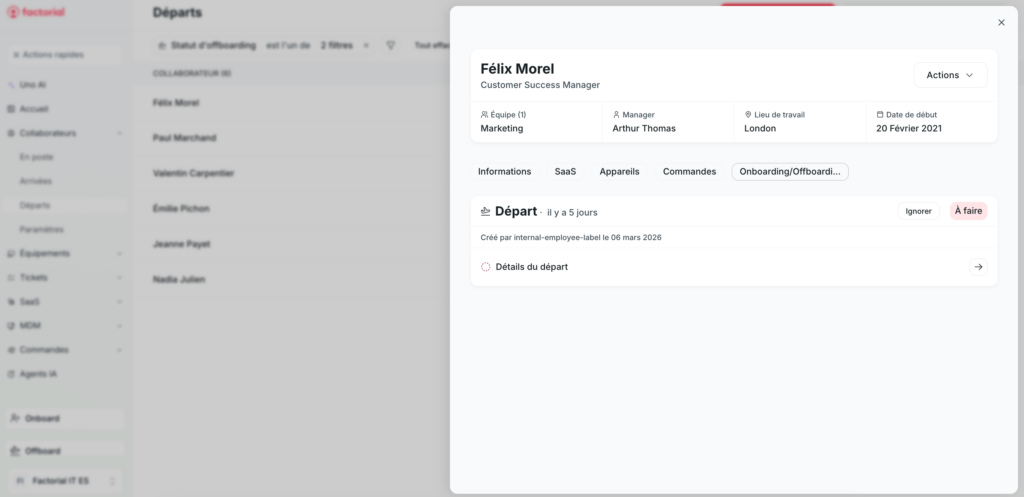The height and width of the screenshot is (497, 1024).
Task: Click the Départ takeoff plane icon
Action: tap(486, 212)
